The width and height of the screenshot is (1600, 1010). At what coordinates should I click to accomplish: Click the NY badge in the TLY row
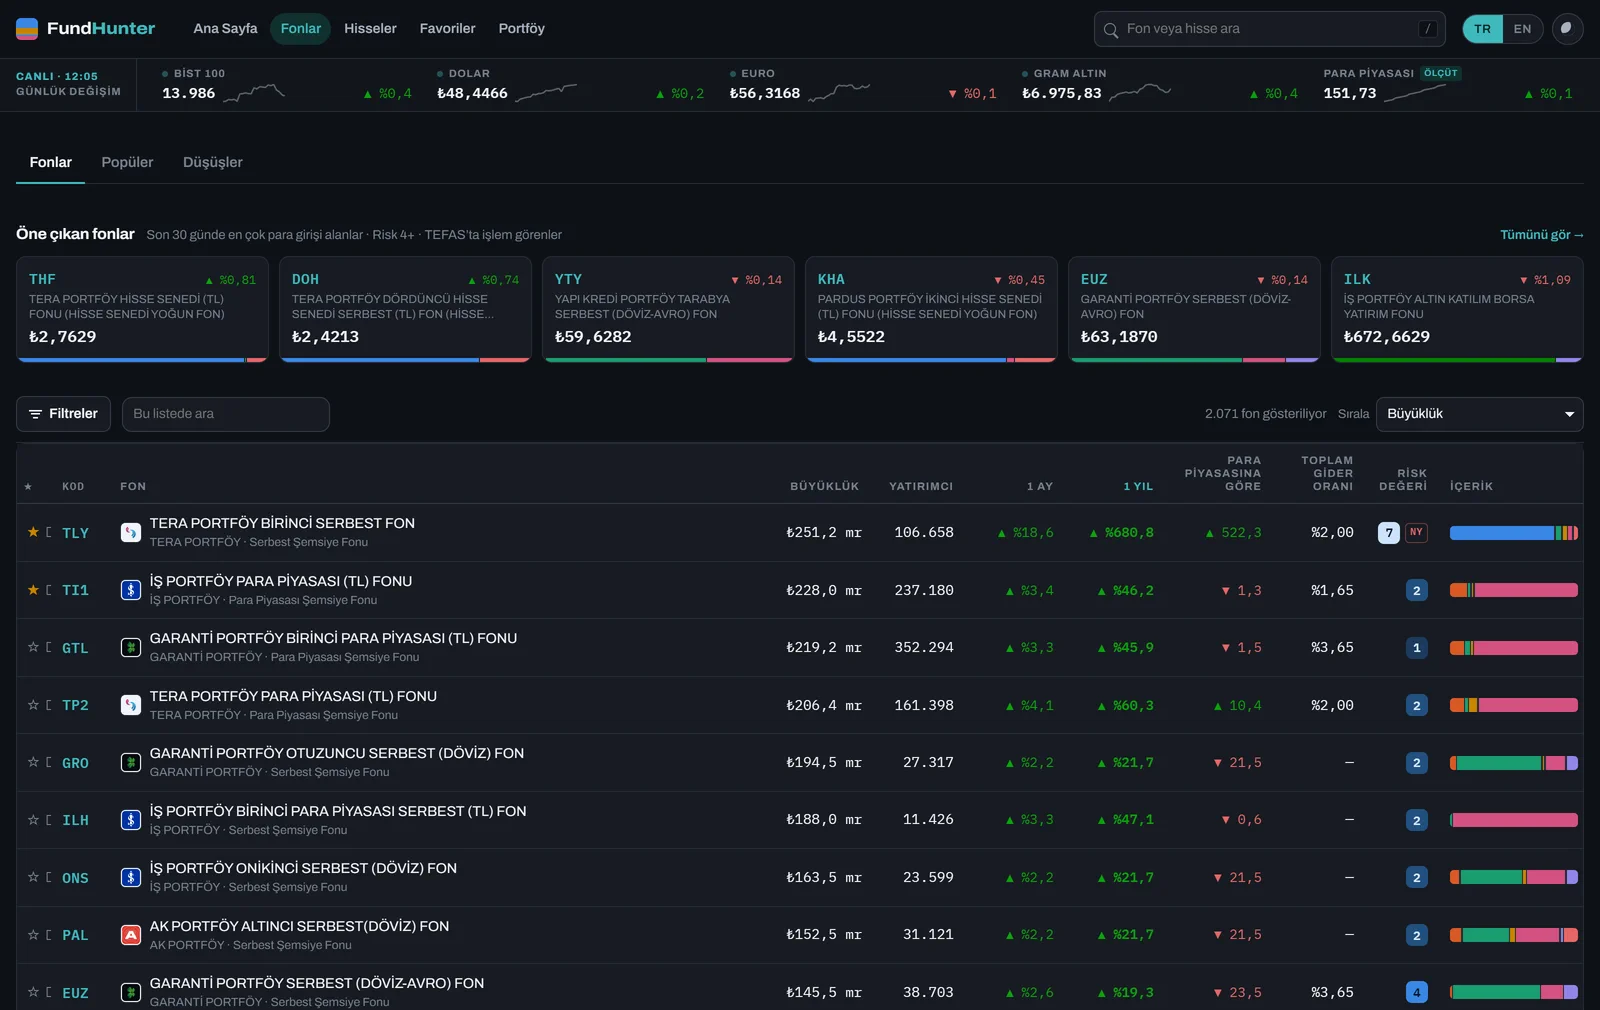click(x=1416, y=533)
